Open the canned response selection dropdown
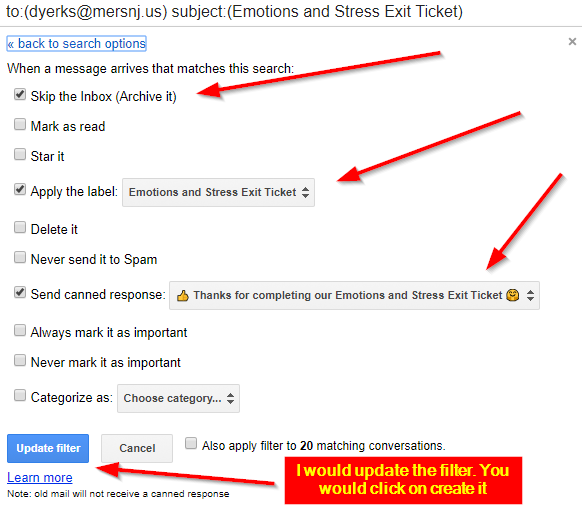Screen dimensions: 582x506 pyautogui.click(x=354, y=296)
